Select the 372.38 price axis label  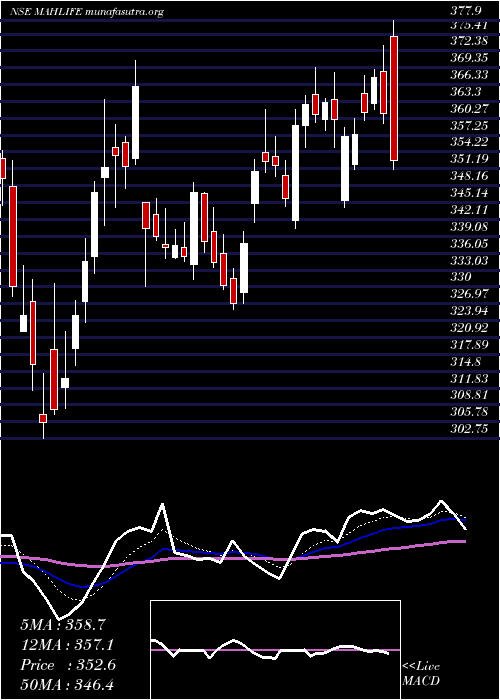tap(468, 42)
